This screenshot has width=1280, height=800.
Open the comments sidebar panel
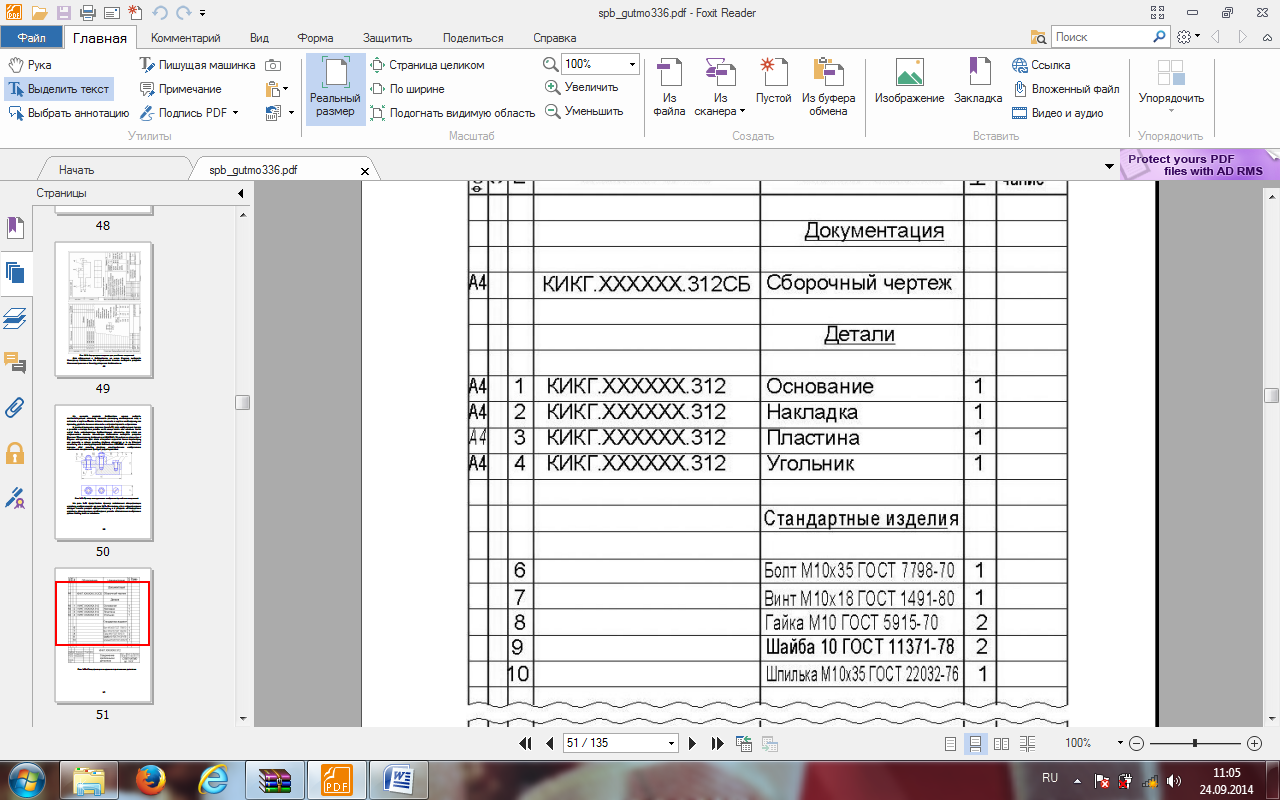15,362
